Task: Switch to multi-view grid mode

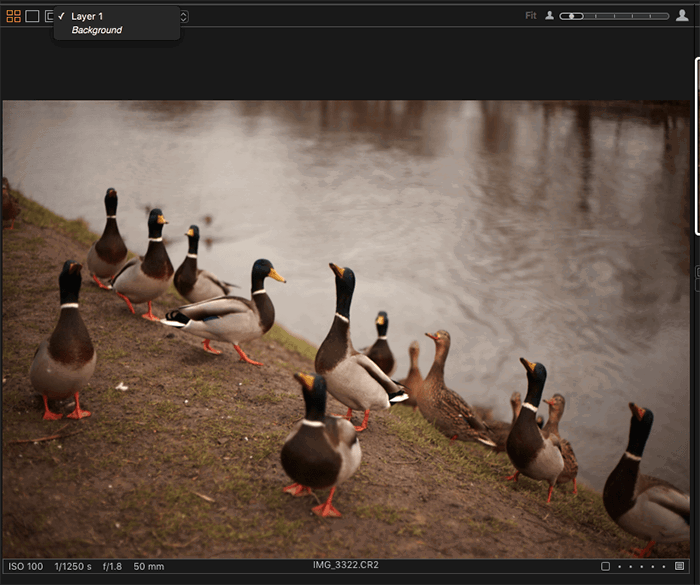Action: coord(13,16)
